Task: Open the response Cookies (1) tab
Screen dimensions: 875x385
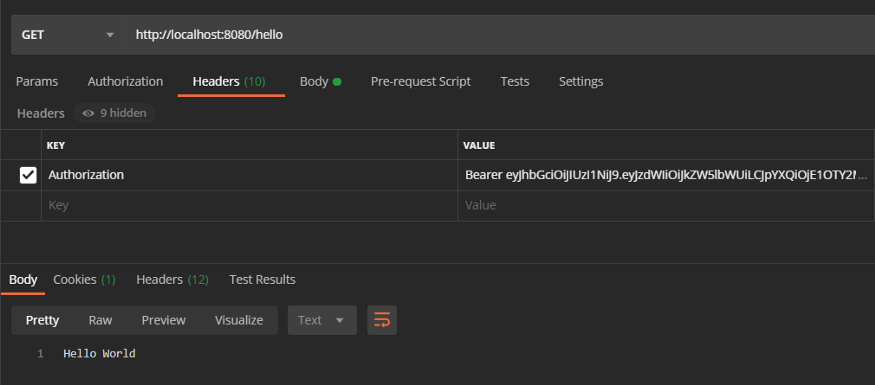Action: click(x=84, y=280)
